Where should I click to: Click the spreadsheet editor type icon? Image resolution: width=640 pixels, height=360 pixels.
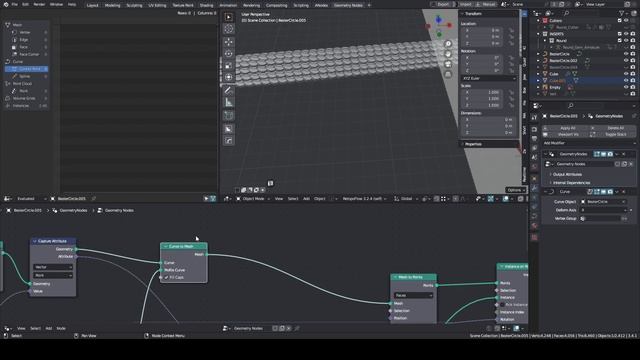click(x=7, y=198)
